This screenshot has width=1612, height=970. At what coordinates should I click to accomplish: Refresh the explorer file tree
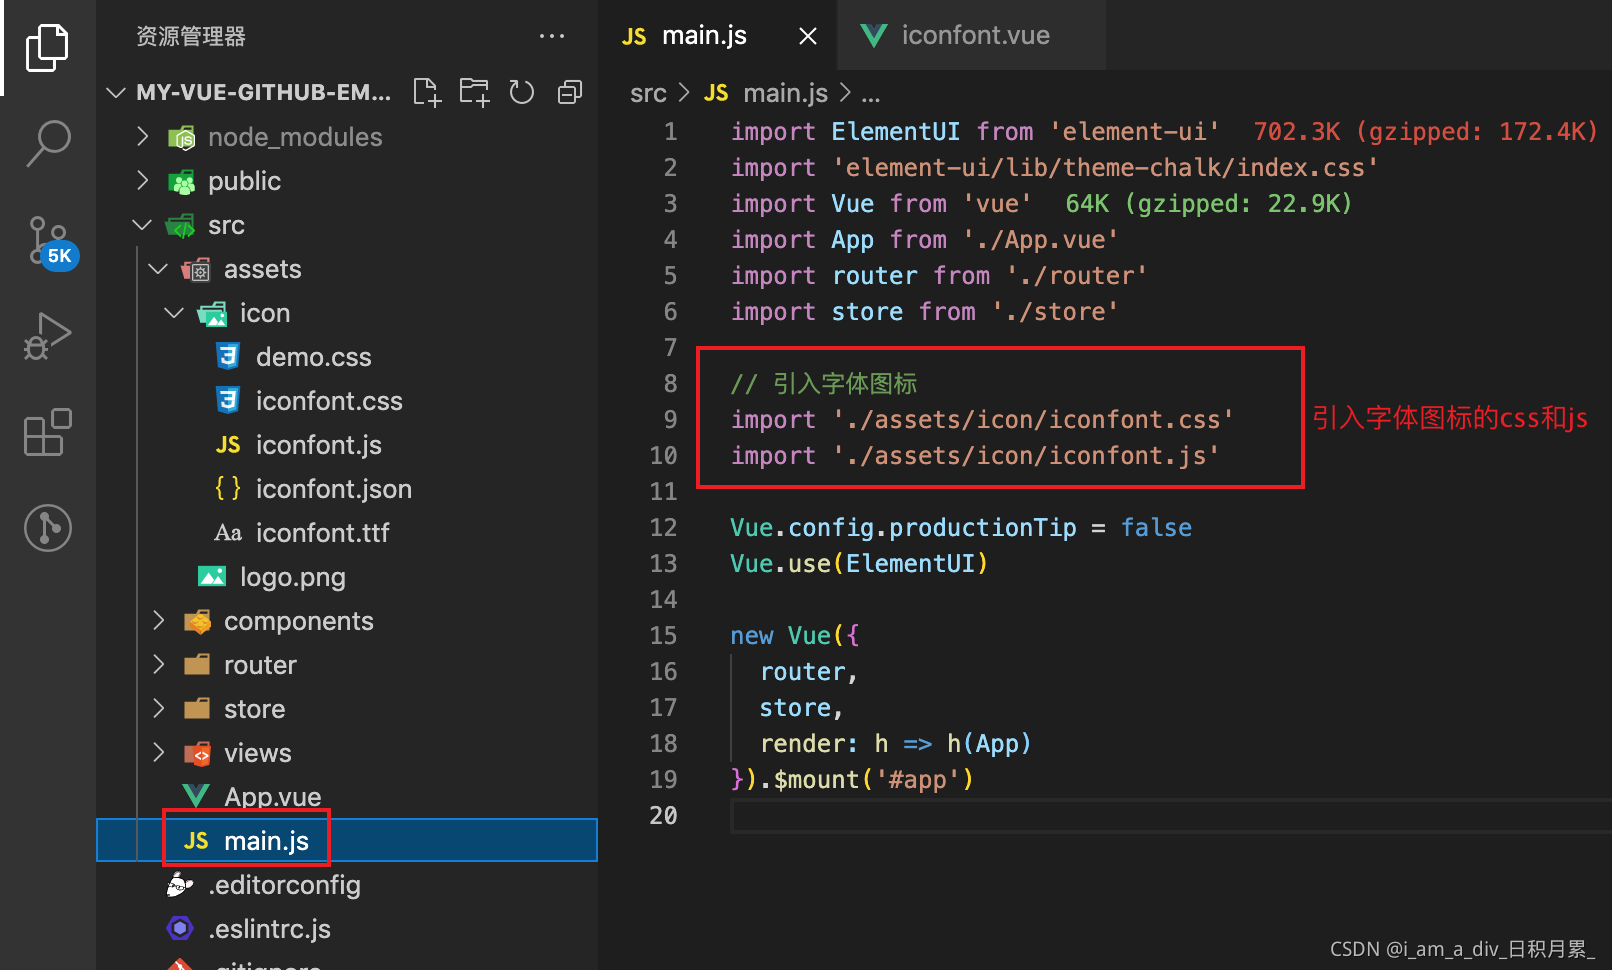point(522,92)
